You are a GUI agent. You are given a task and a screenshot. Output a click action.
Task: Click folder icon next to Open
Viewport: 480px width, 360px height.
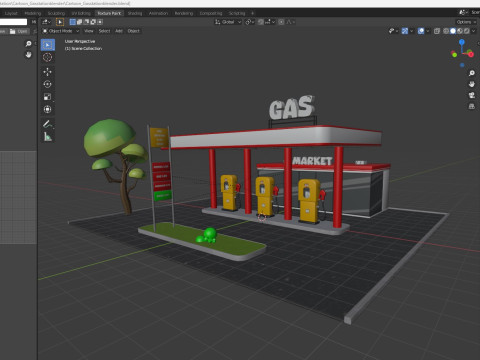coord(13,31)
